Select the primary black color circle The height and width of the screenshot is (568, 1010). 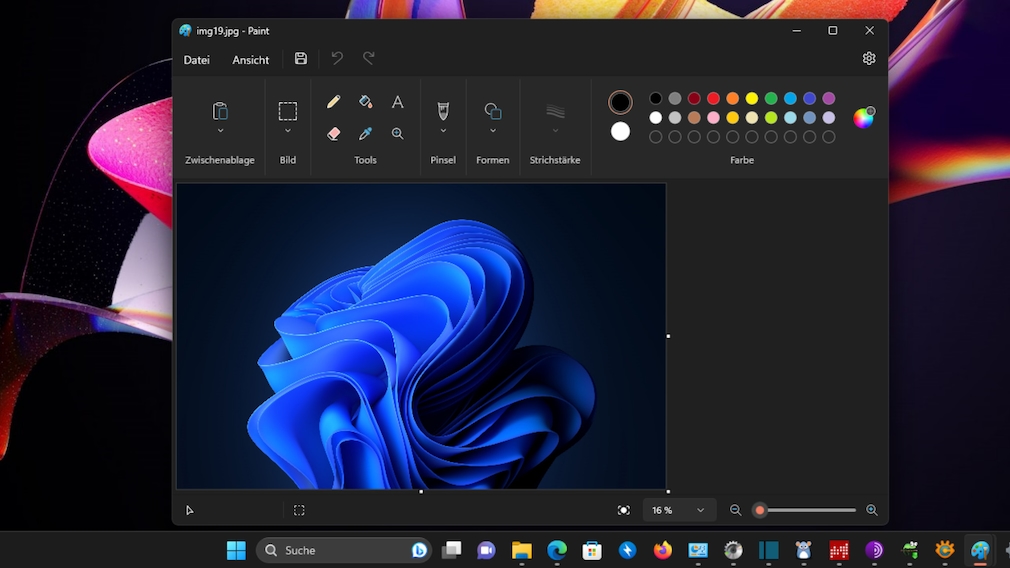point(620,102)
